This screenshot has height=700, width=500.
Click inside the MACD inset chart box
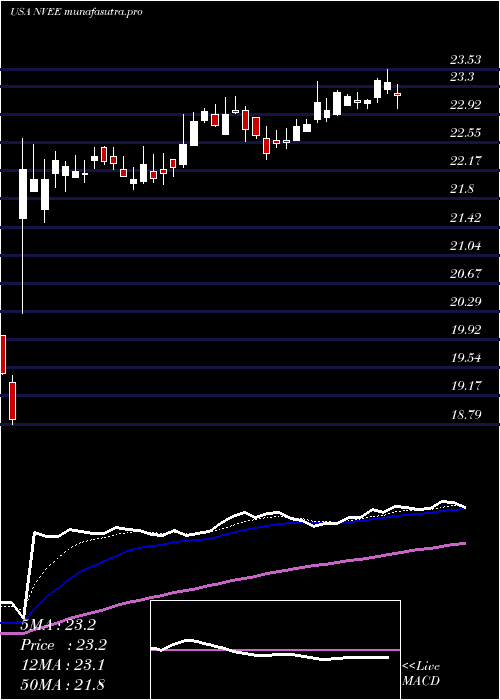(x=275, y=650)
